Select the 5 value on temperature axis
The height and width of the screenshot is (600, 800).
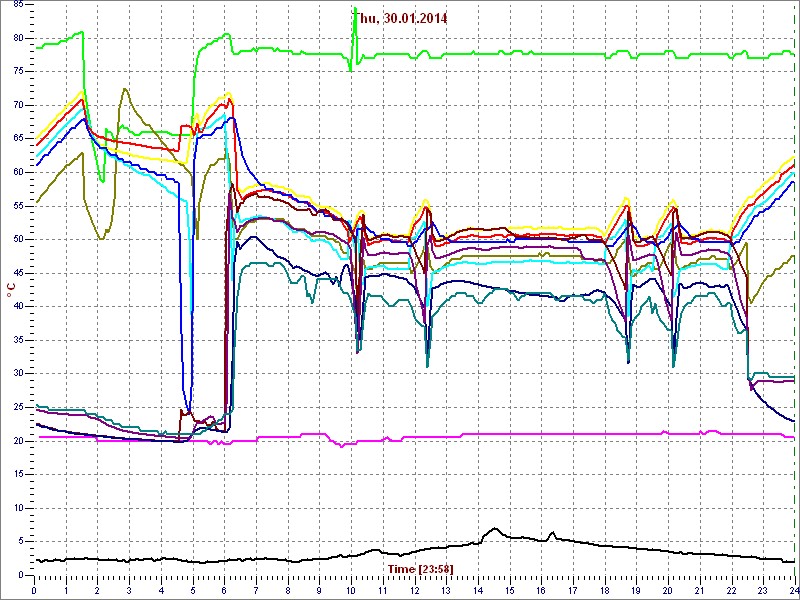pyautogui.click(x=20, y=541)
